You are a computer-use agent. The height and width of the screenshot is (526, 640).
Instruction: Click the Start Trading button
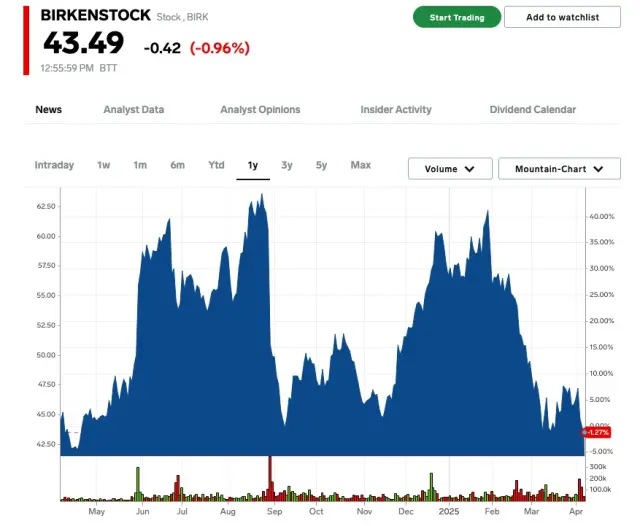click(x=457, y=17)
